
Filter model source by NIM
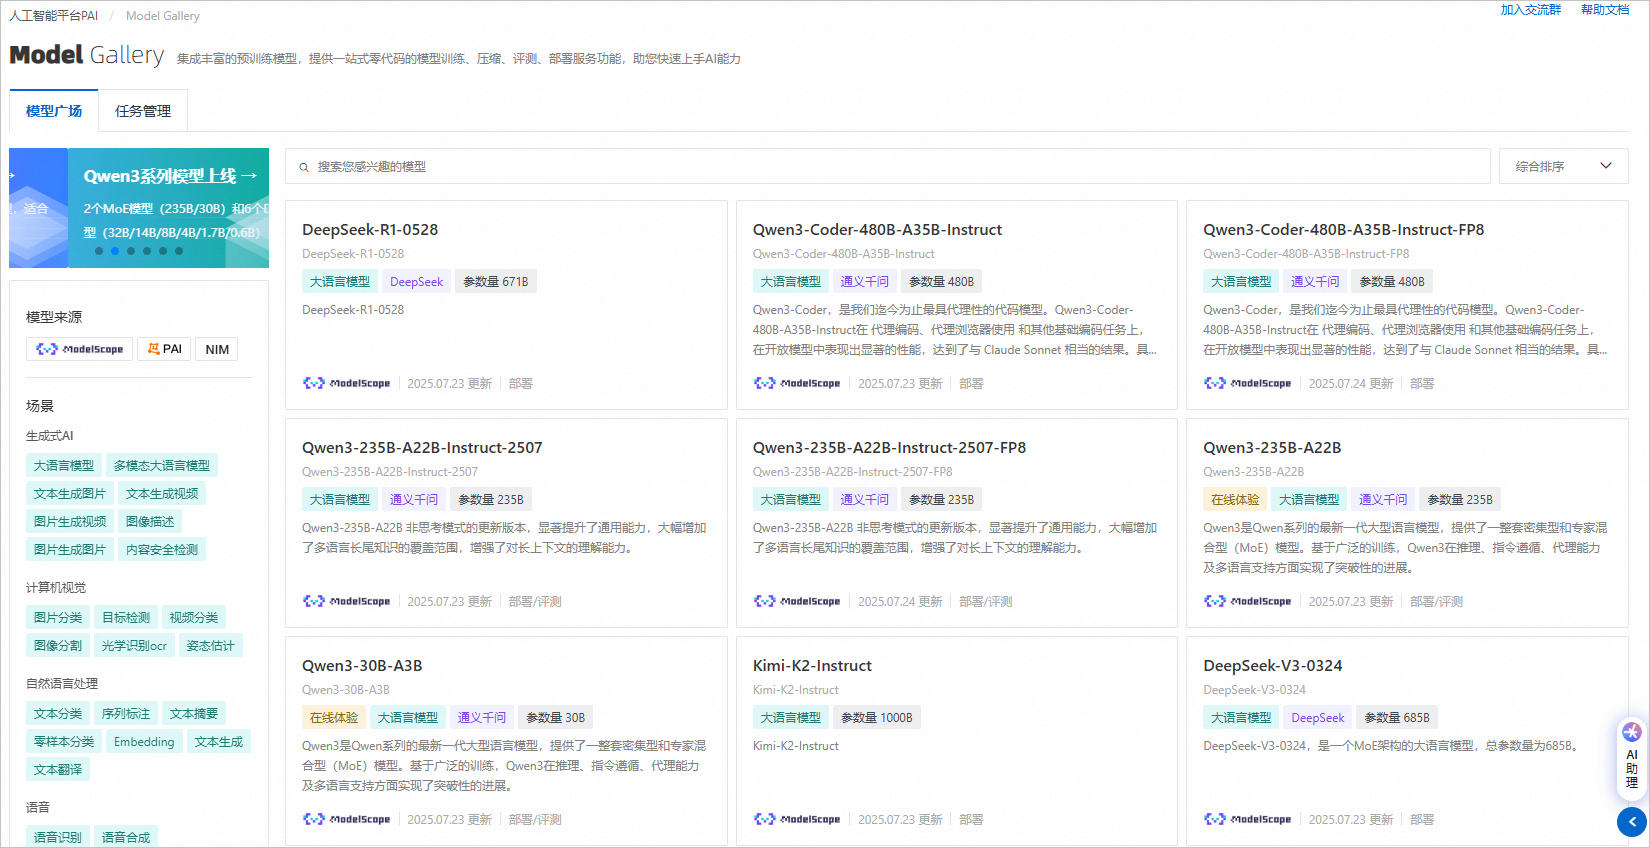pyautogui.click(x=217, y=349)
